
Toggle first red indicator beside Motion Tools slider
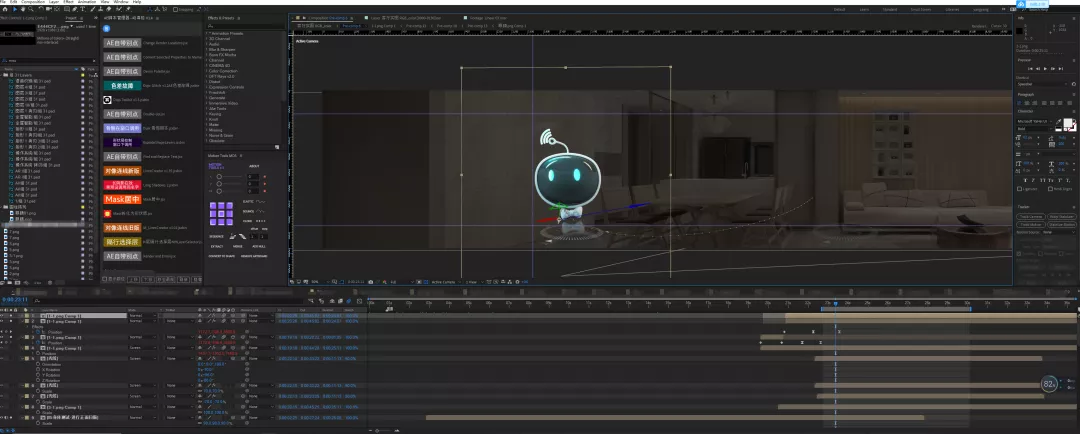click(x=264, y=176)
